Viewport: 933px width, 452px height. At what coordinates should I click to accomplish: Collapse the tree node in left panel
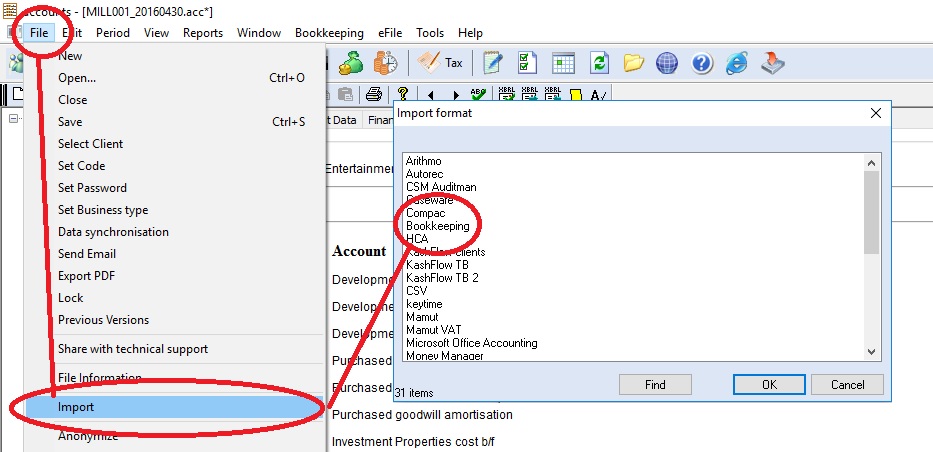click(x=14, y=118)
